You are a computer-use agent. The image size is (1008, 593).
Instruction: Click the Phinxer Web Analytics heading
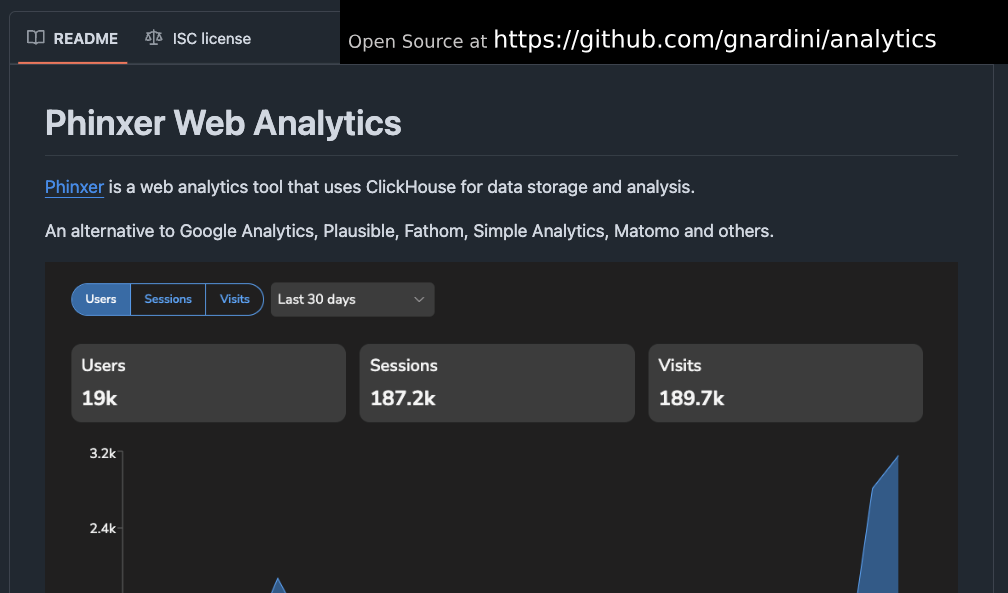point(223,123)
